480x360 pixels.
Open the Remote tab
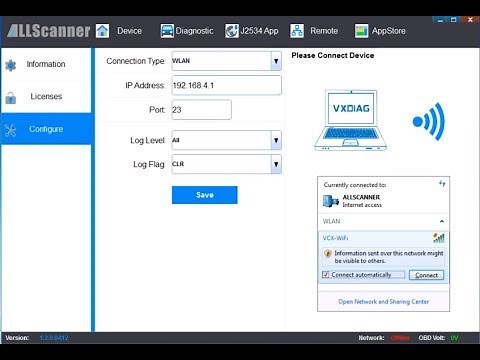click(324, 31)
